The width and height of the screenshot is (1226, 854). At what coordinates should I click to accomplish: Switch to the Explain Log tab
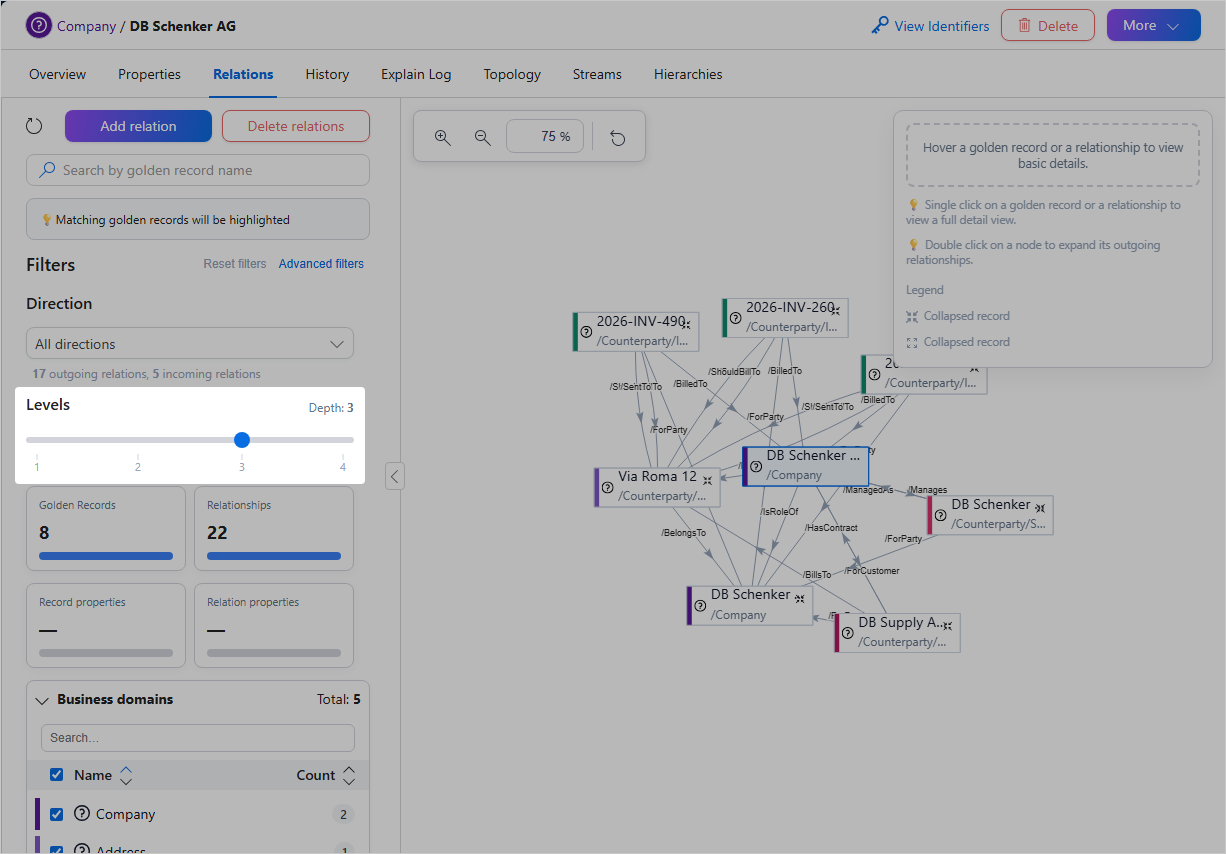416,74
